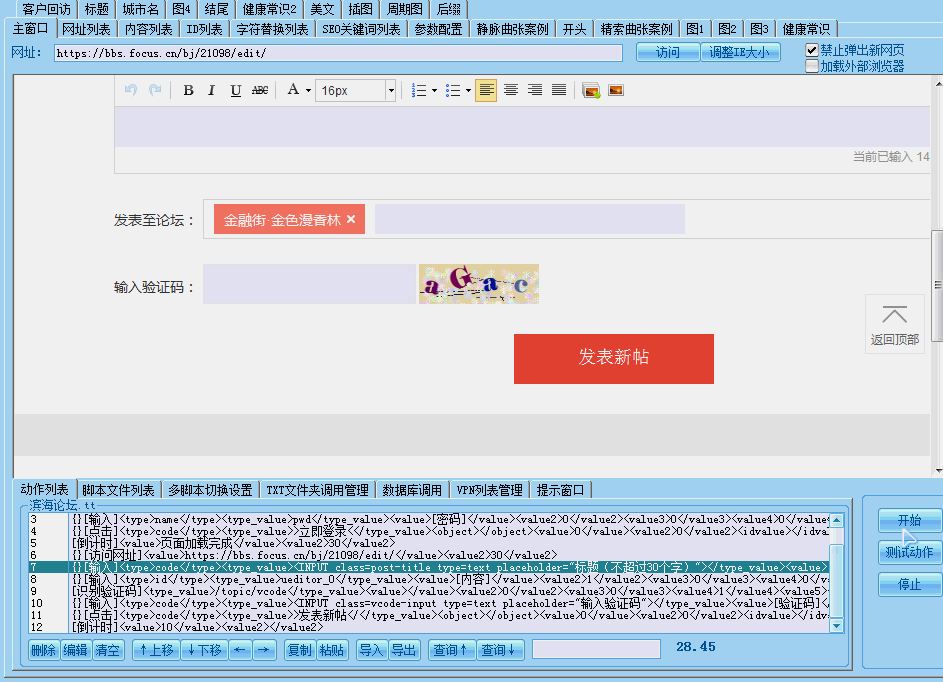Check the 加载外部浏览器 option
This screenshot has height=682, width=943.
tap(812, 66)
